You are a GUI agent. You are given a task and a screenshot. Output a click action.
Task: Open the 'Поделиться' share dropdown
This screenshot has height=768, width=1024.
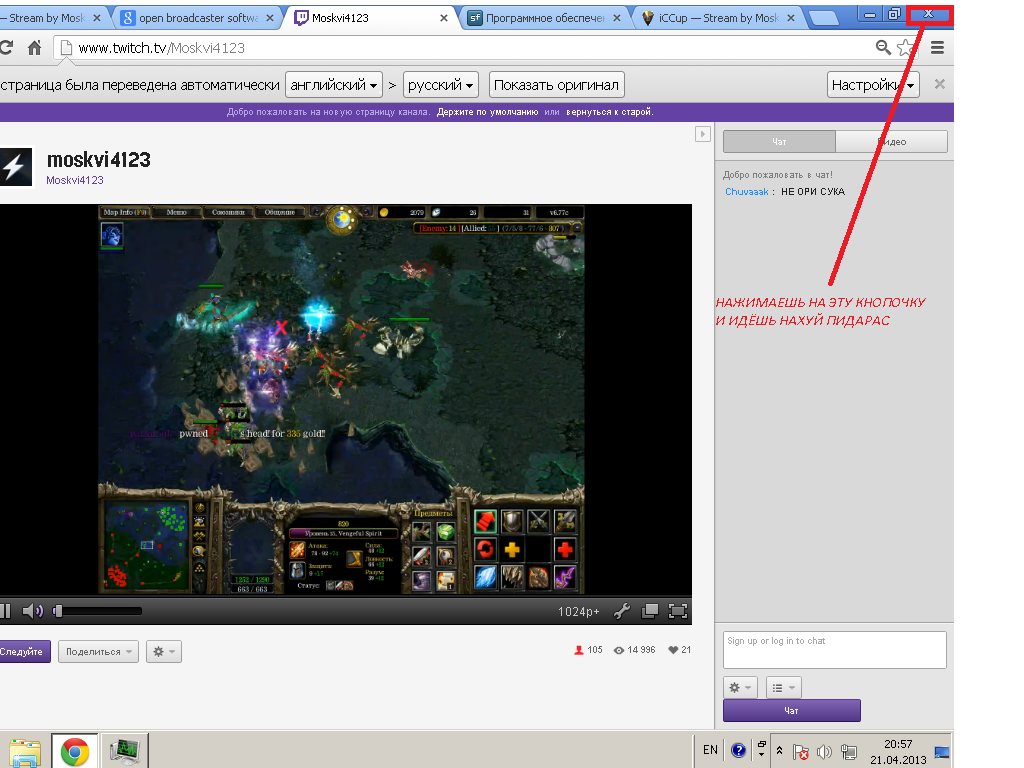[99, 651]
